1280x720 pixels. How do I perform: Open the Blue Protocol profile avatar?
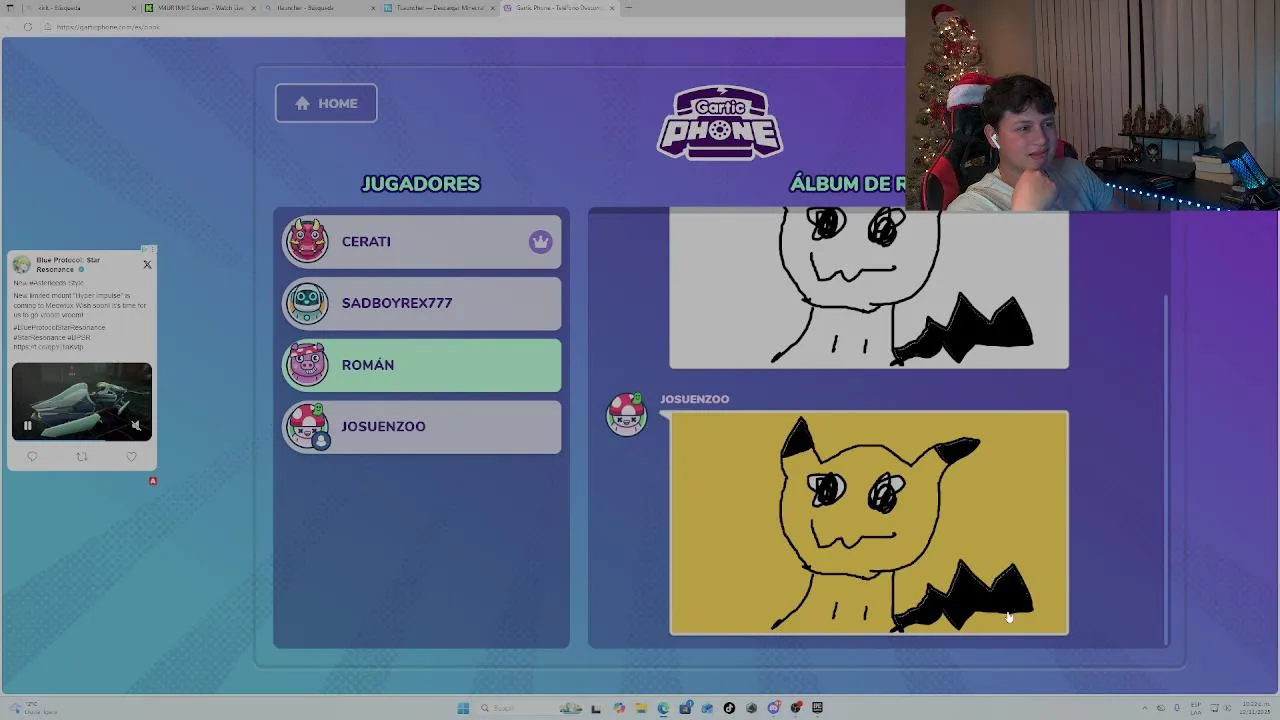[22, 265]
